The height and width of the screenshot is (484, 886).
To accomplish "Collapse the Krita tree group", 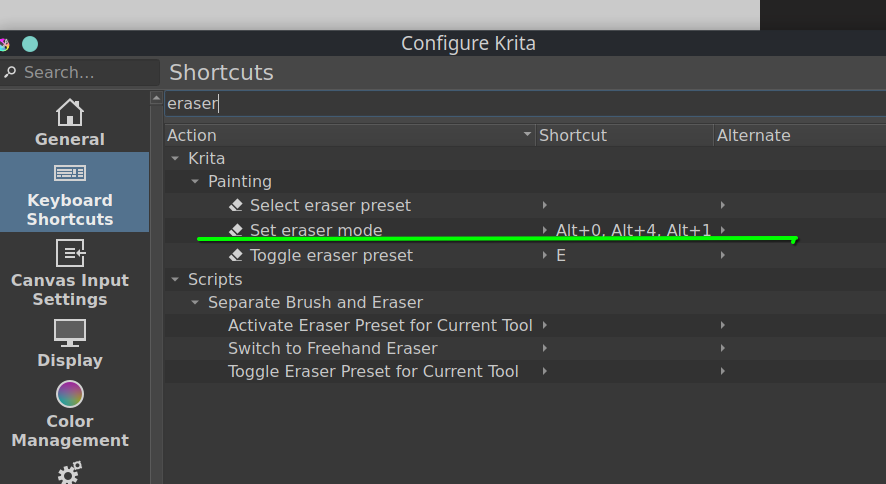I will click(x=175, y=158).
